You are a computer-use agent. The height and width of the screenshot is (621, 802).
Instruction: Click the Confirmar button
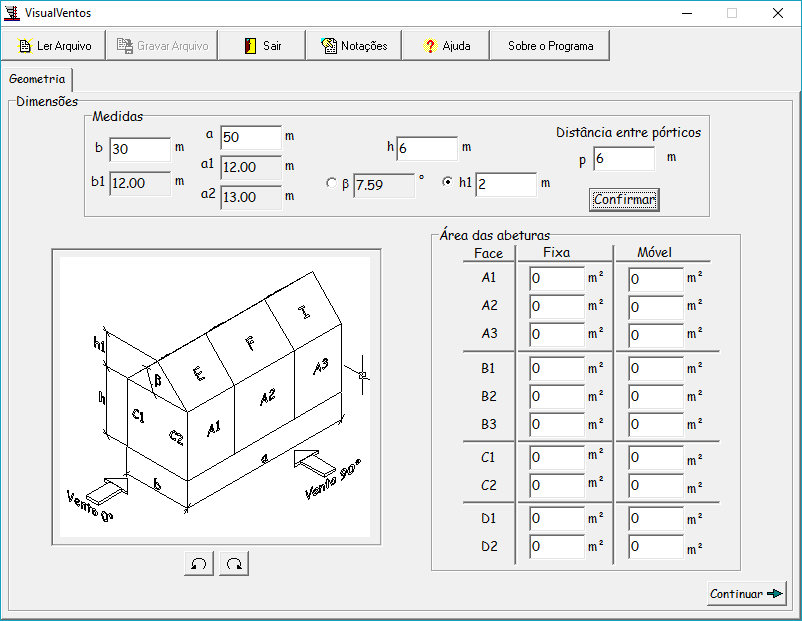(624, 199)
